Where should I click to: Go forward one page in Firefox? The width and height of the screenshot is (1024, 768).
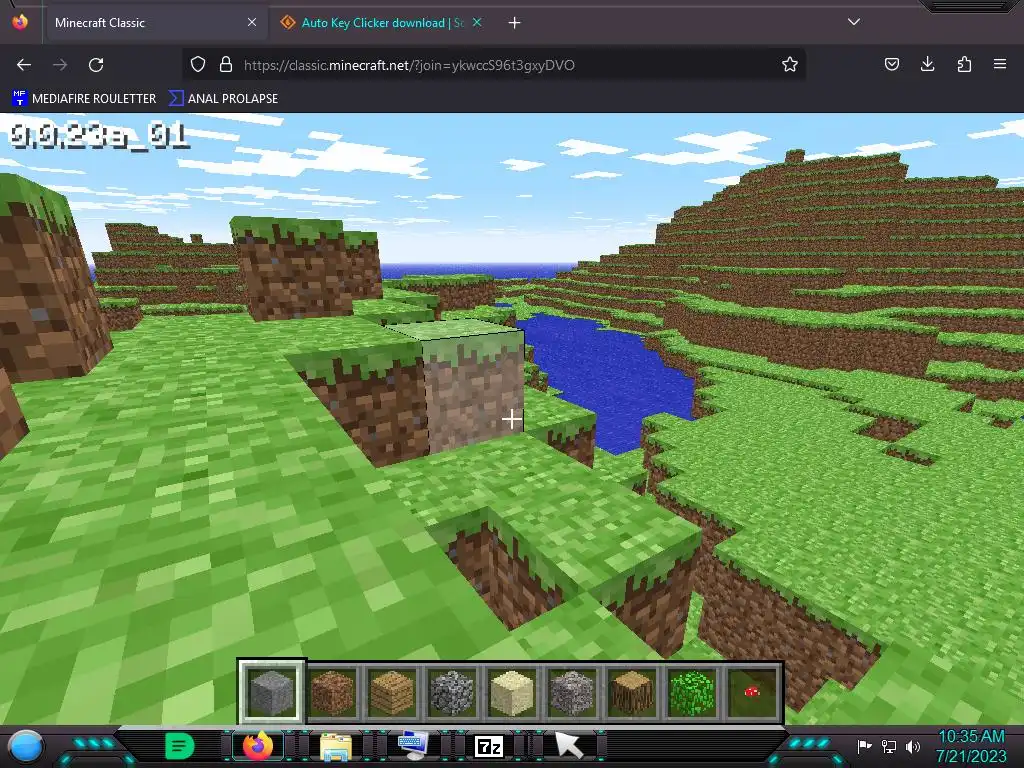pos(60,65)
